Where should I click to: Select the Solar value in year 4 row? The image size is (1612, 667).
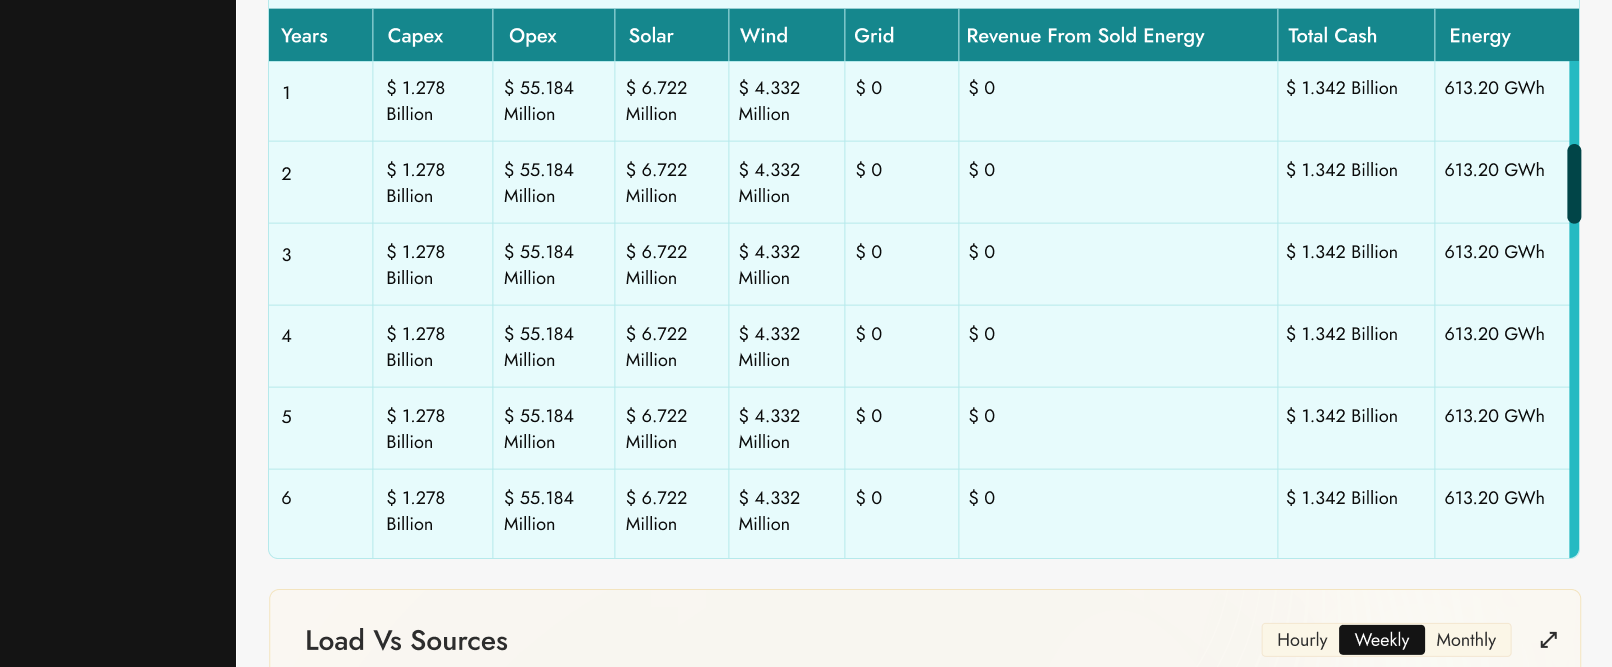coord(656,347)
